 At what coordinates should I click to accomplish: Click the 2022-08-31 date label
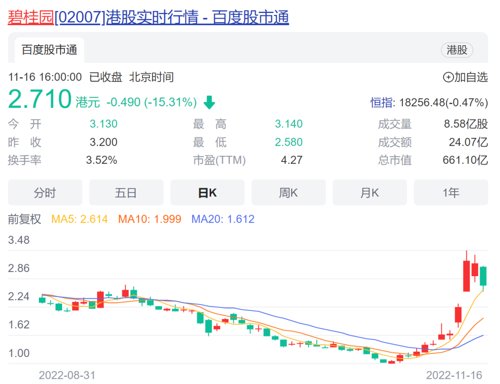click(67, 375)
